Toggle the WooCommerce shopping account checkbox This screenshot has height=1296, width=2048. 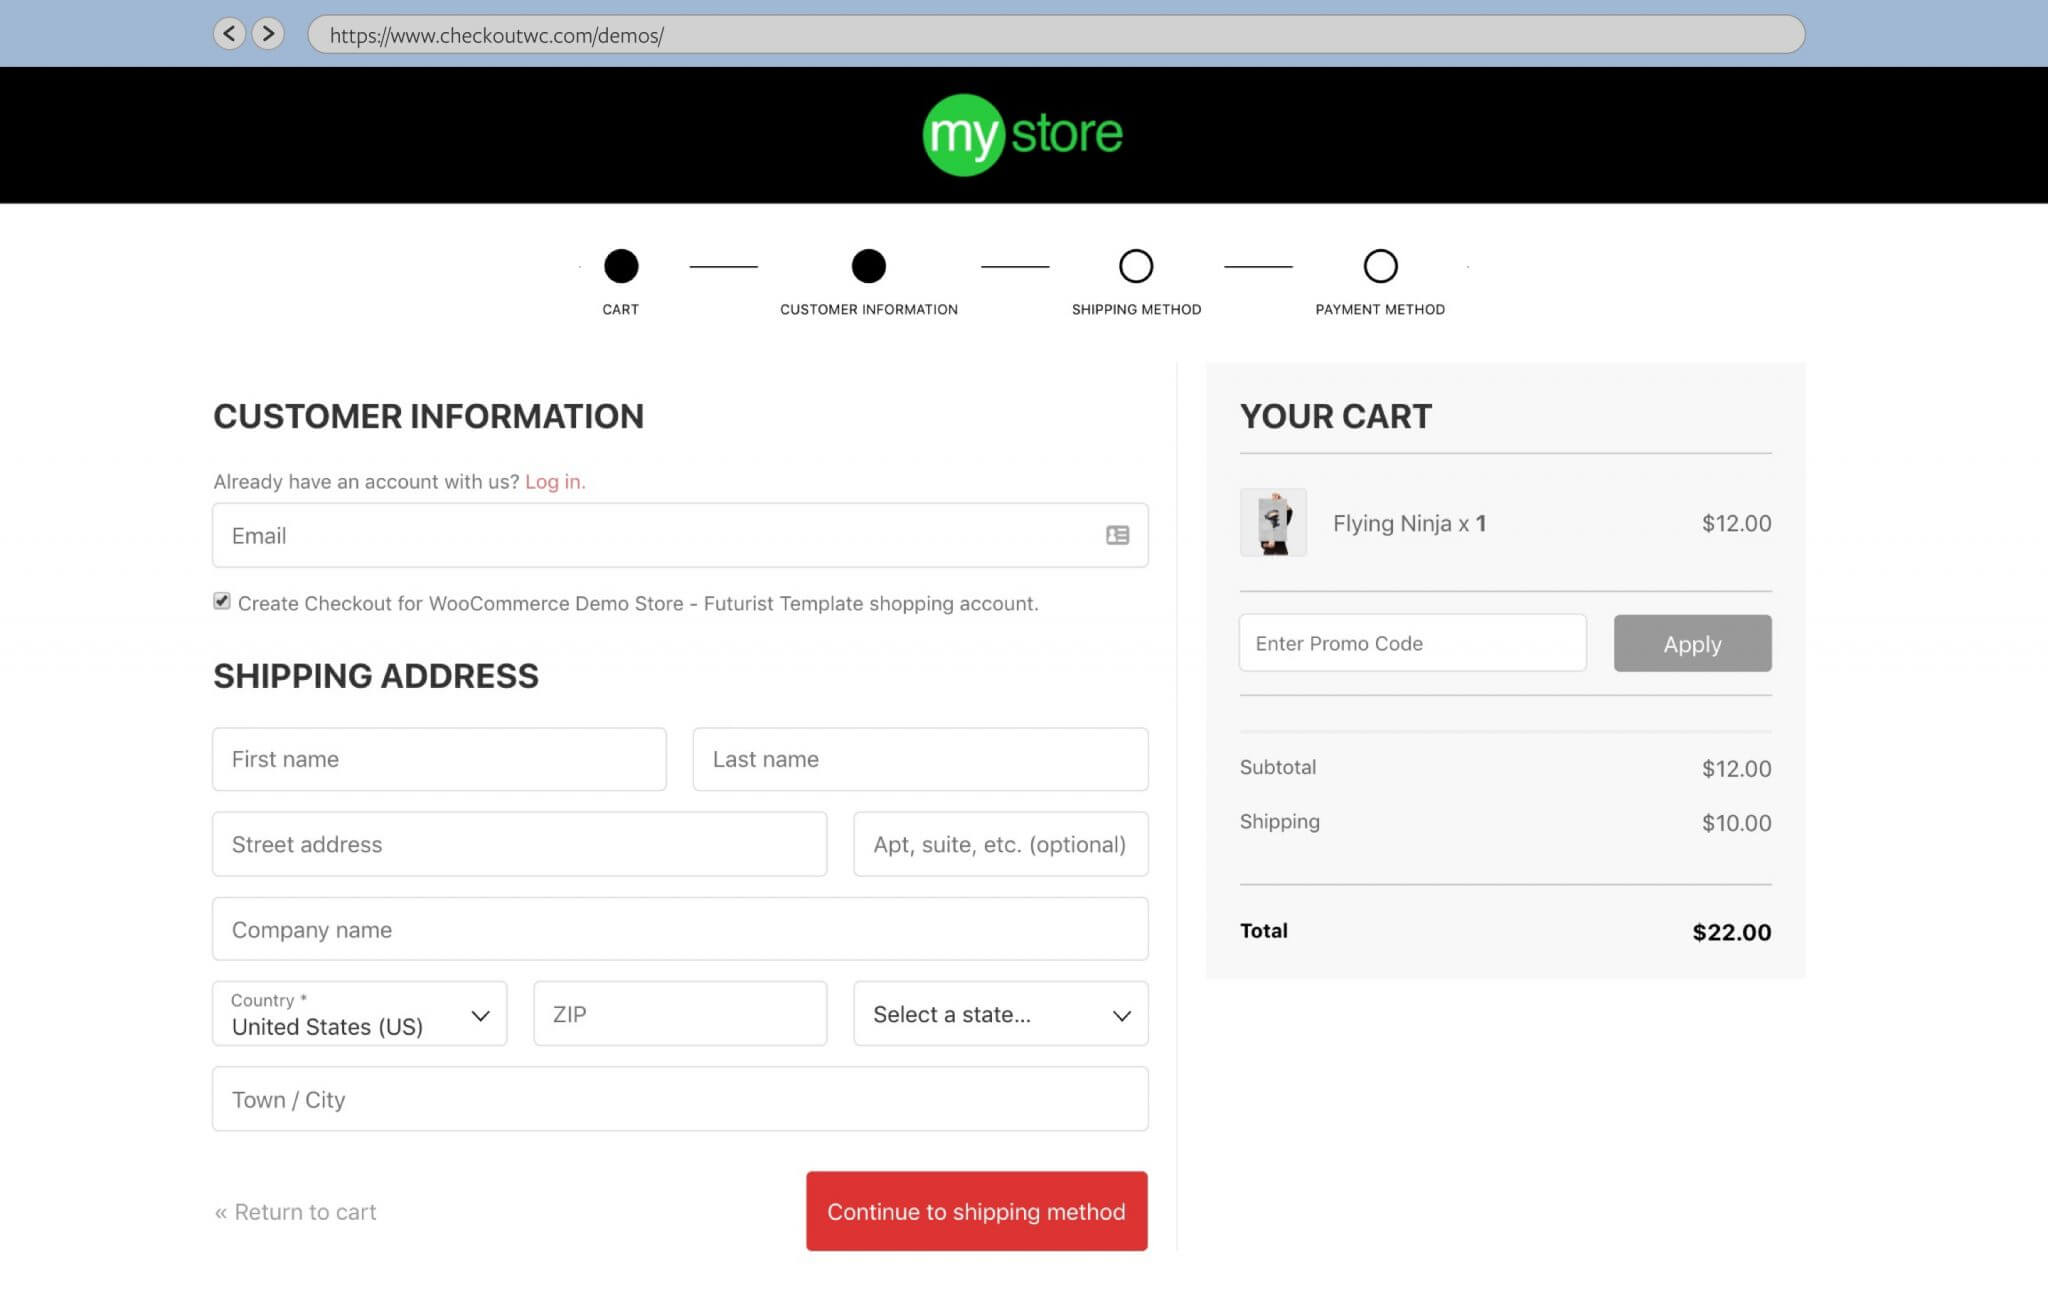coord(221,602)
